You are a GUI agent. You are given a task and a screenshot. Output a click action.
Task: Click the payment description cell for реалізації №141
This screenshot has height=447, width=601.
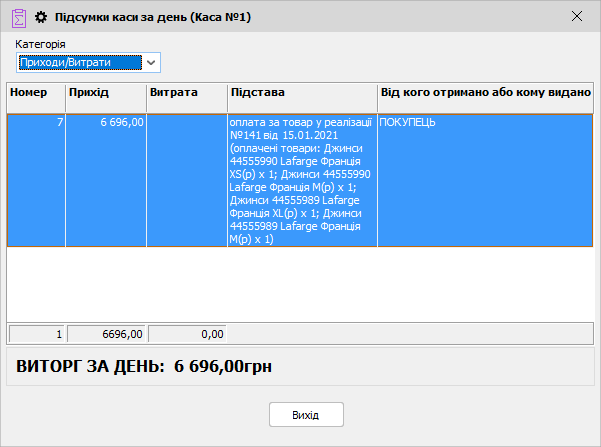(x=302, y=180)
